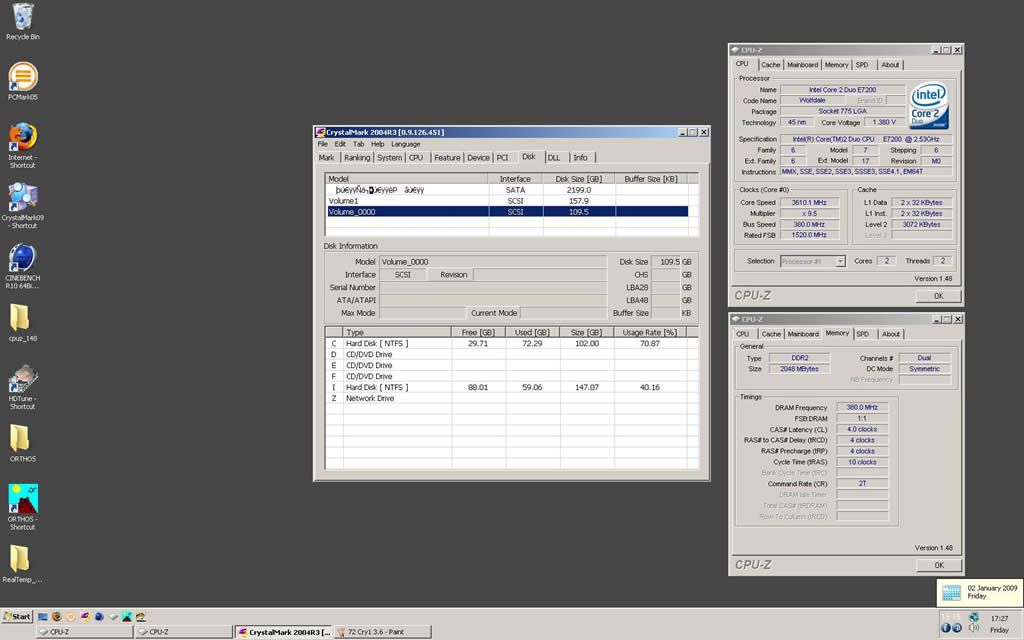Launch Firefox from the quick launch bar
The width and height of the screenshot is (1024, 640).
tap(57, 616)
